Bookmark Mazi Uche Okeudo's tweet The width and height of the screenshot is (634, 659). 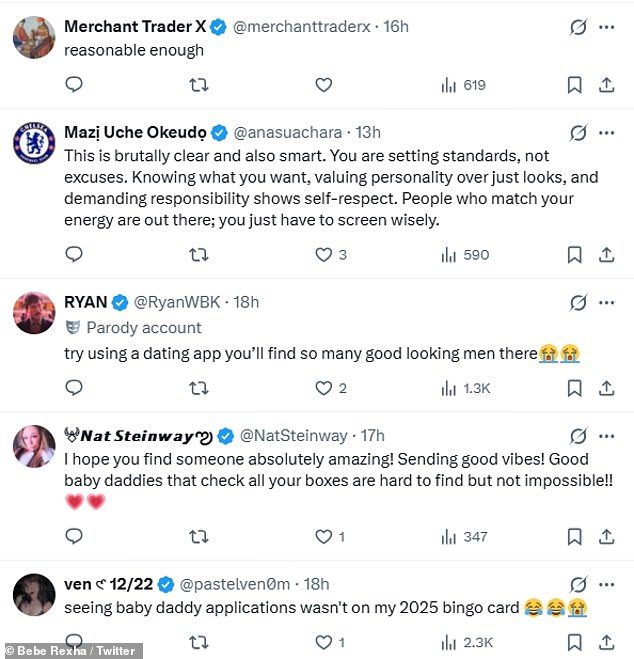pyautogui.click(x=574, y=255)
